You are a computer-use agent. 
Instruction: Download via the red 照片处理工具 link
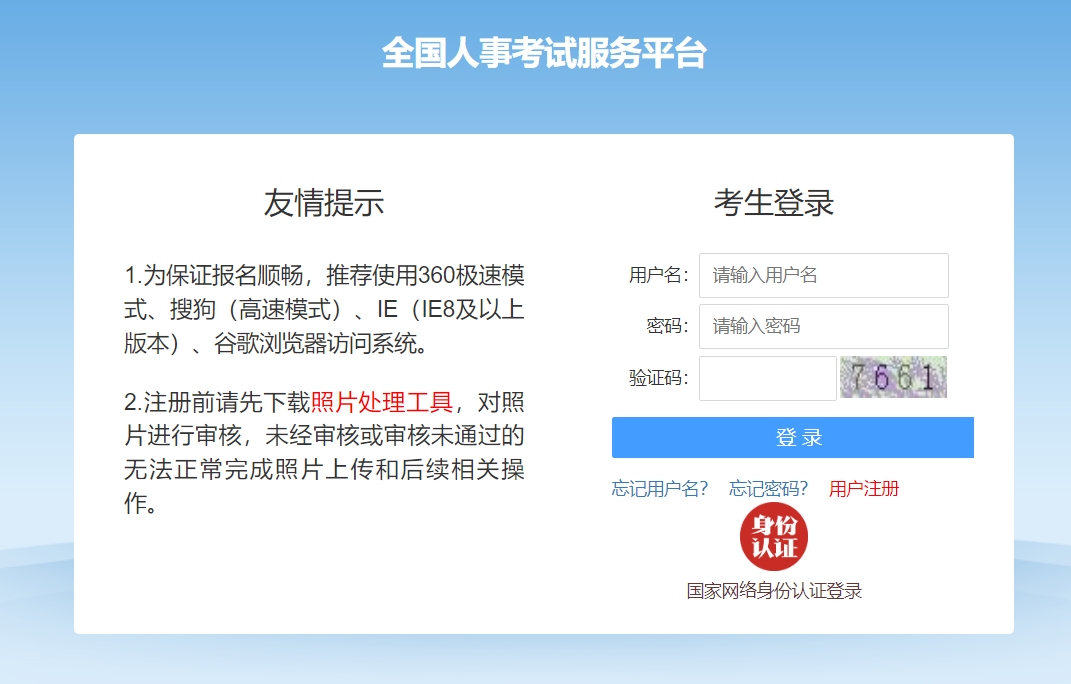(x=382, y=403)
